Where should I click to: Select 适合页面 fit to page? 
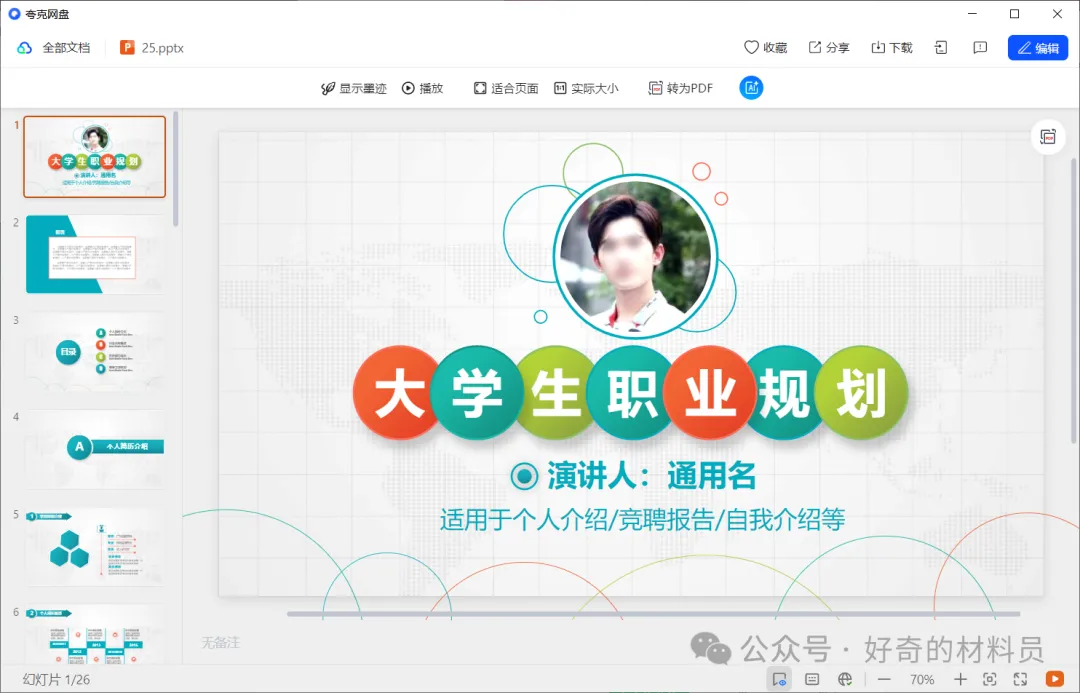click(x=506, y=88)
